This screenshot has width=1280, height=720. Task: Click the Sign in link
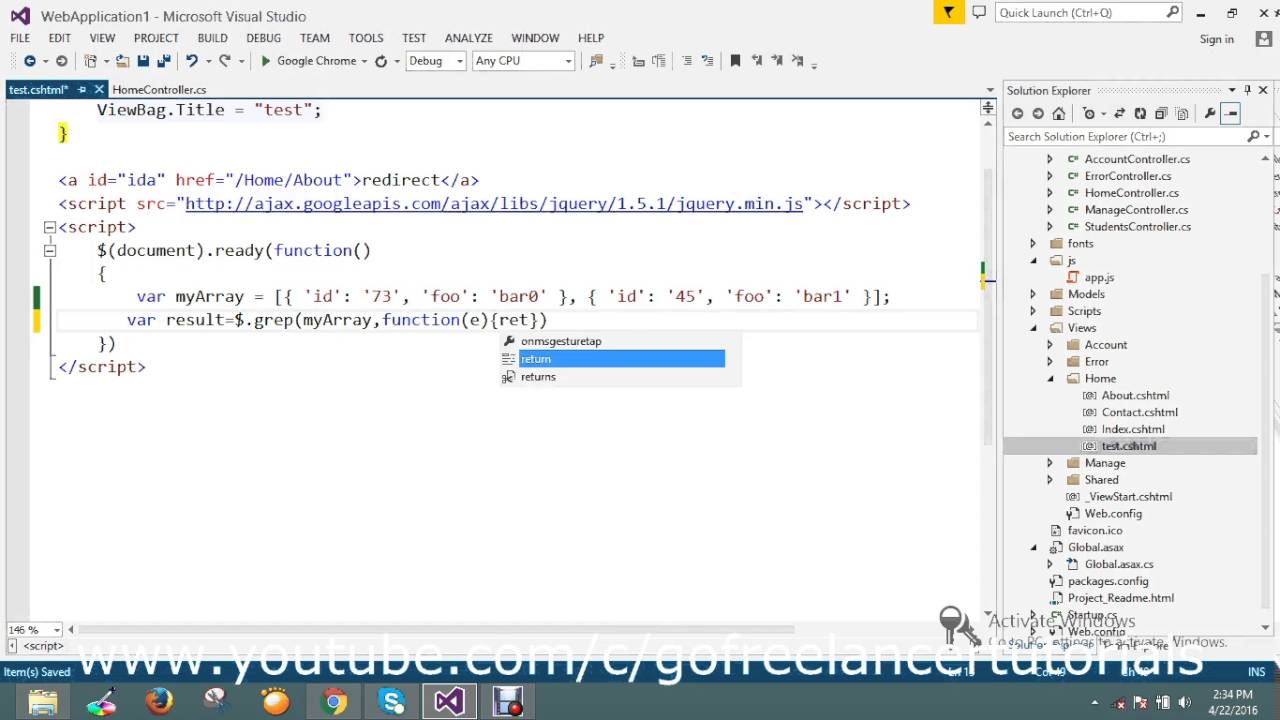point(1216,39)
